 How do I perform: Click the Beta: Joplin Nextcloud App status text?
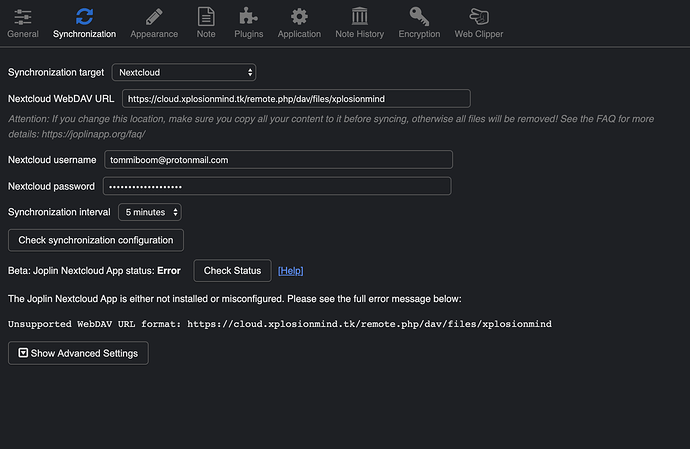tap(94, 271)
